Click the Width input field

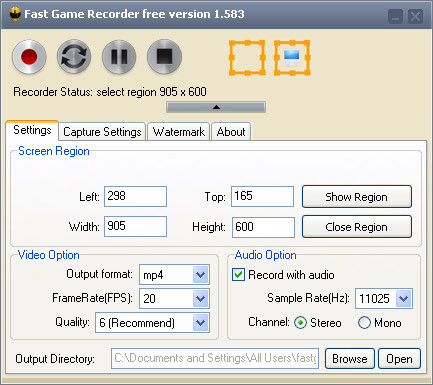coord(135,226)
